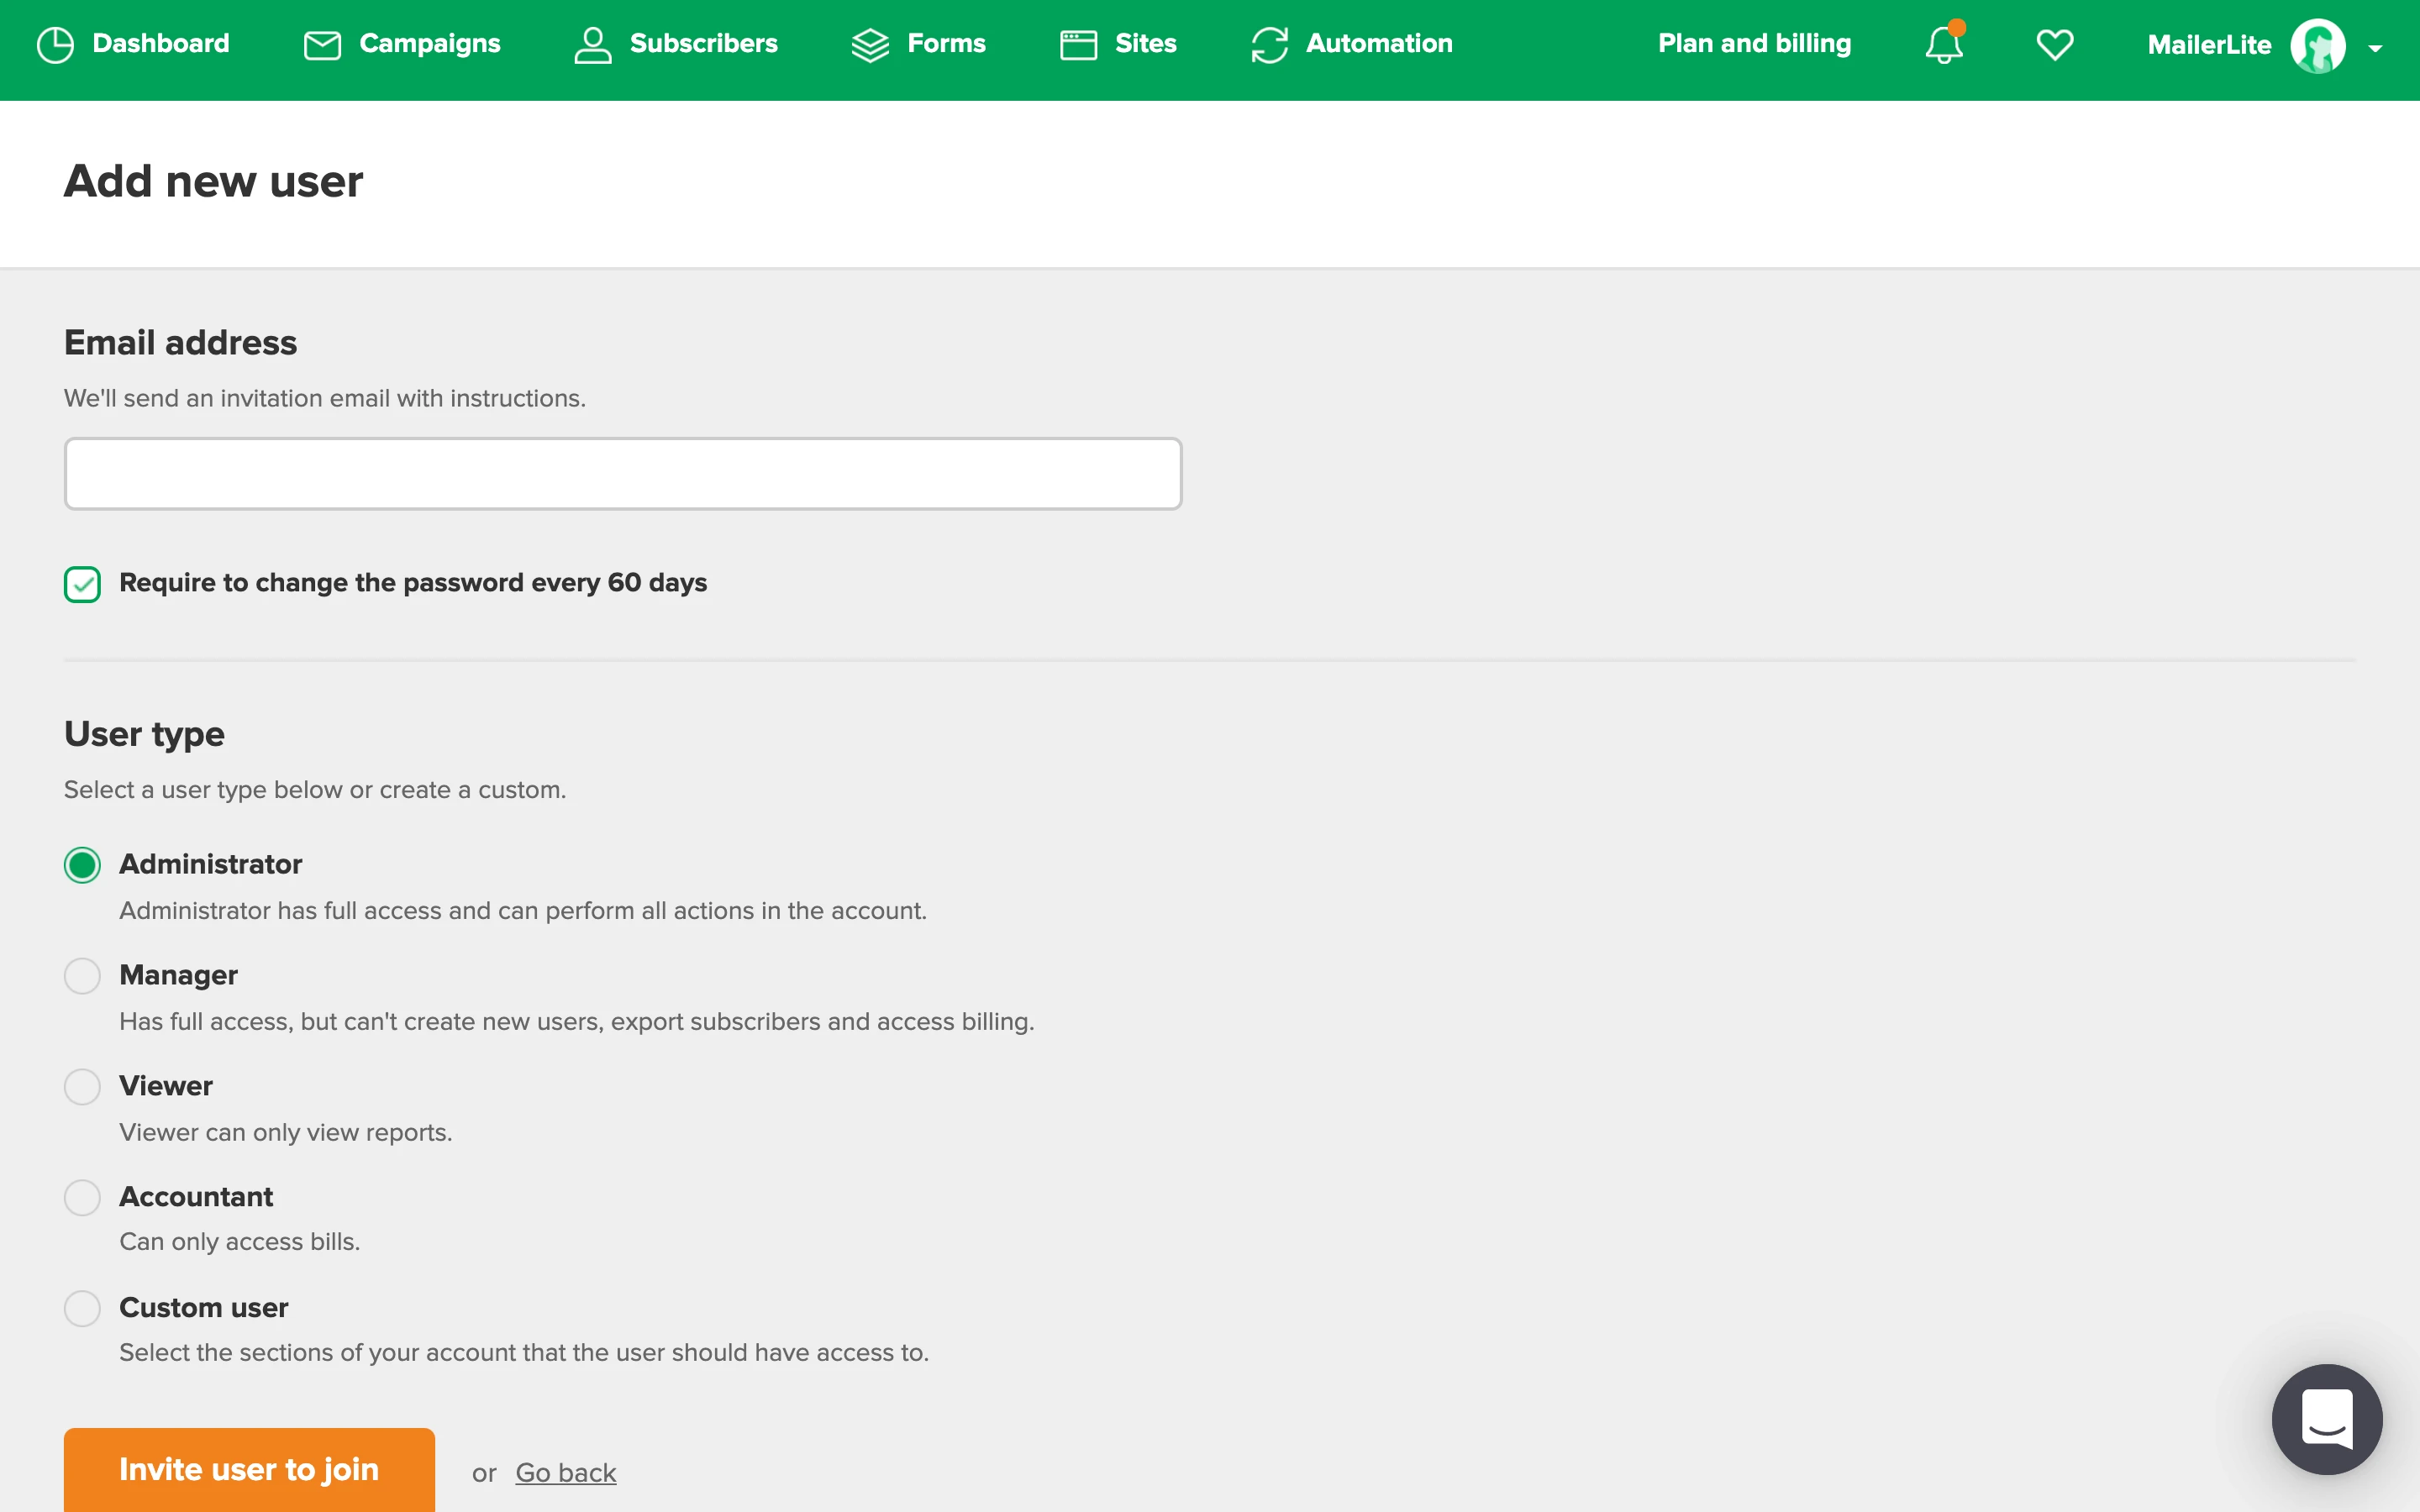Viewport: 2420px width, 1512px height.
Task: Select the Viewer user type
Action: [82, 1087]
